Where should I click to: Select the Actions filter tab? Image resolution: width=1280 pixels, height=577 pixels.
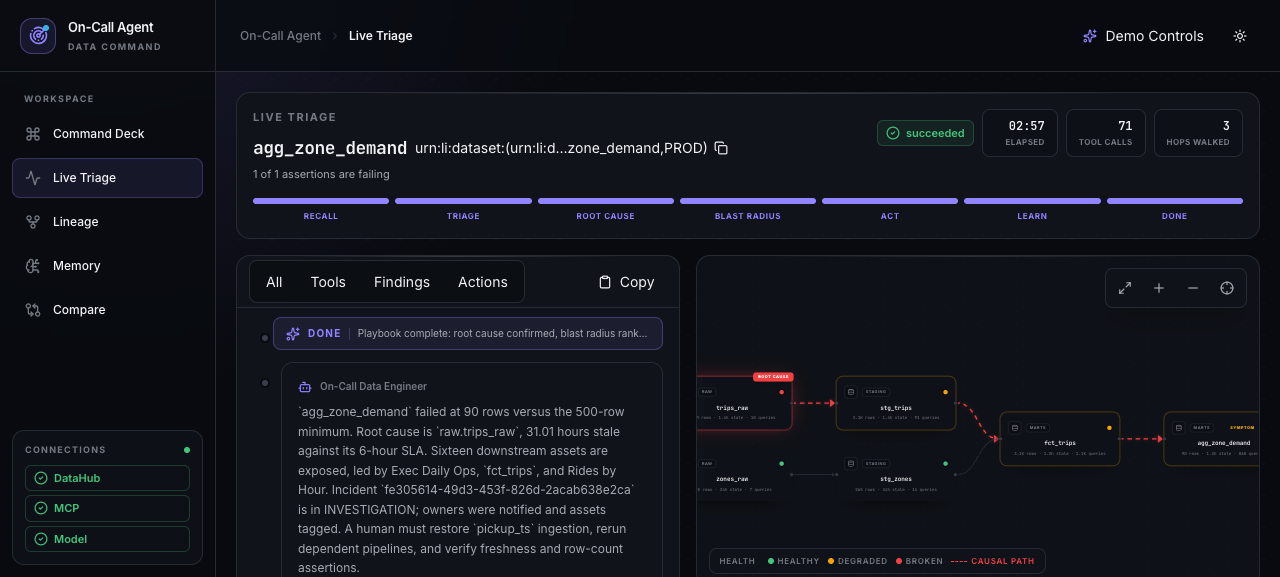483,282
